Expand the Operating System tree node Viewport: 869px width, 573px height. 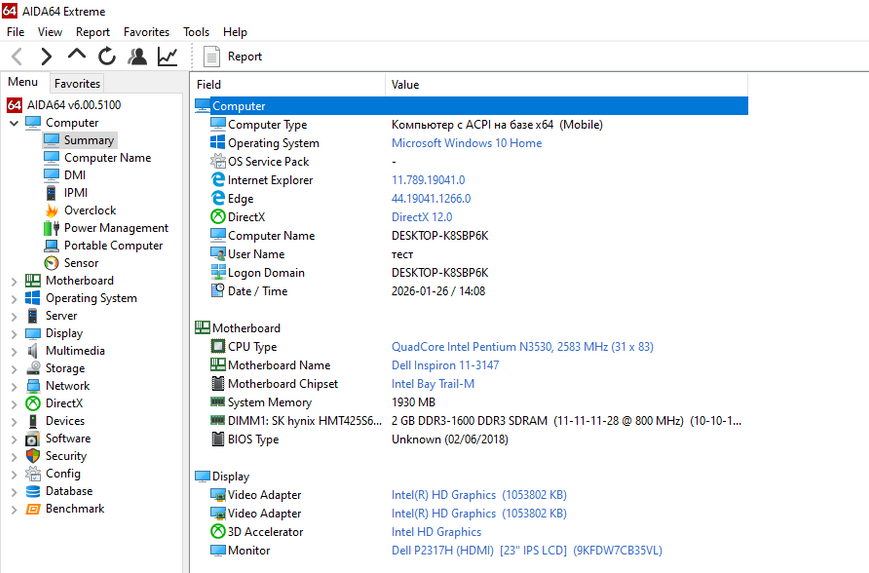click(x=14, y=299)
